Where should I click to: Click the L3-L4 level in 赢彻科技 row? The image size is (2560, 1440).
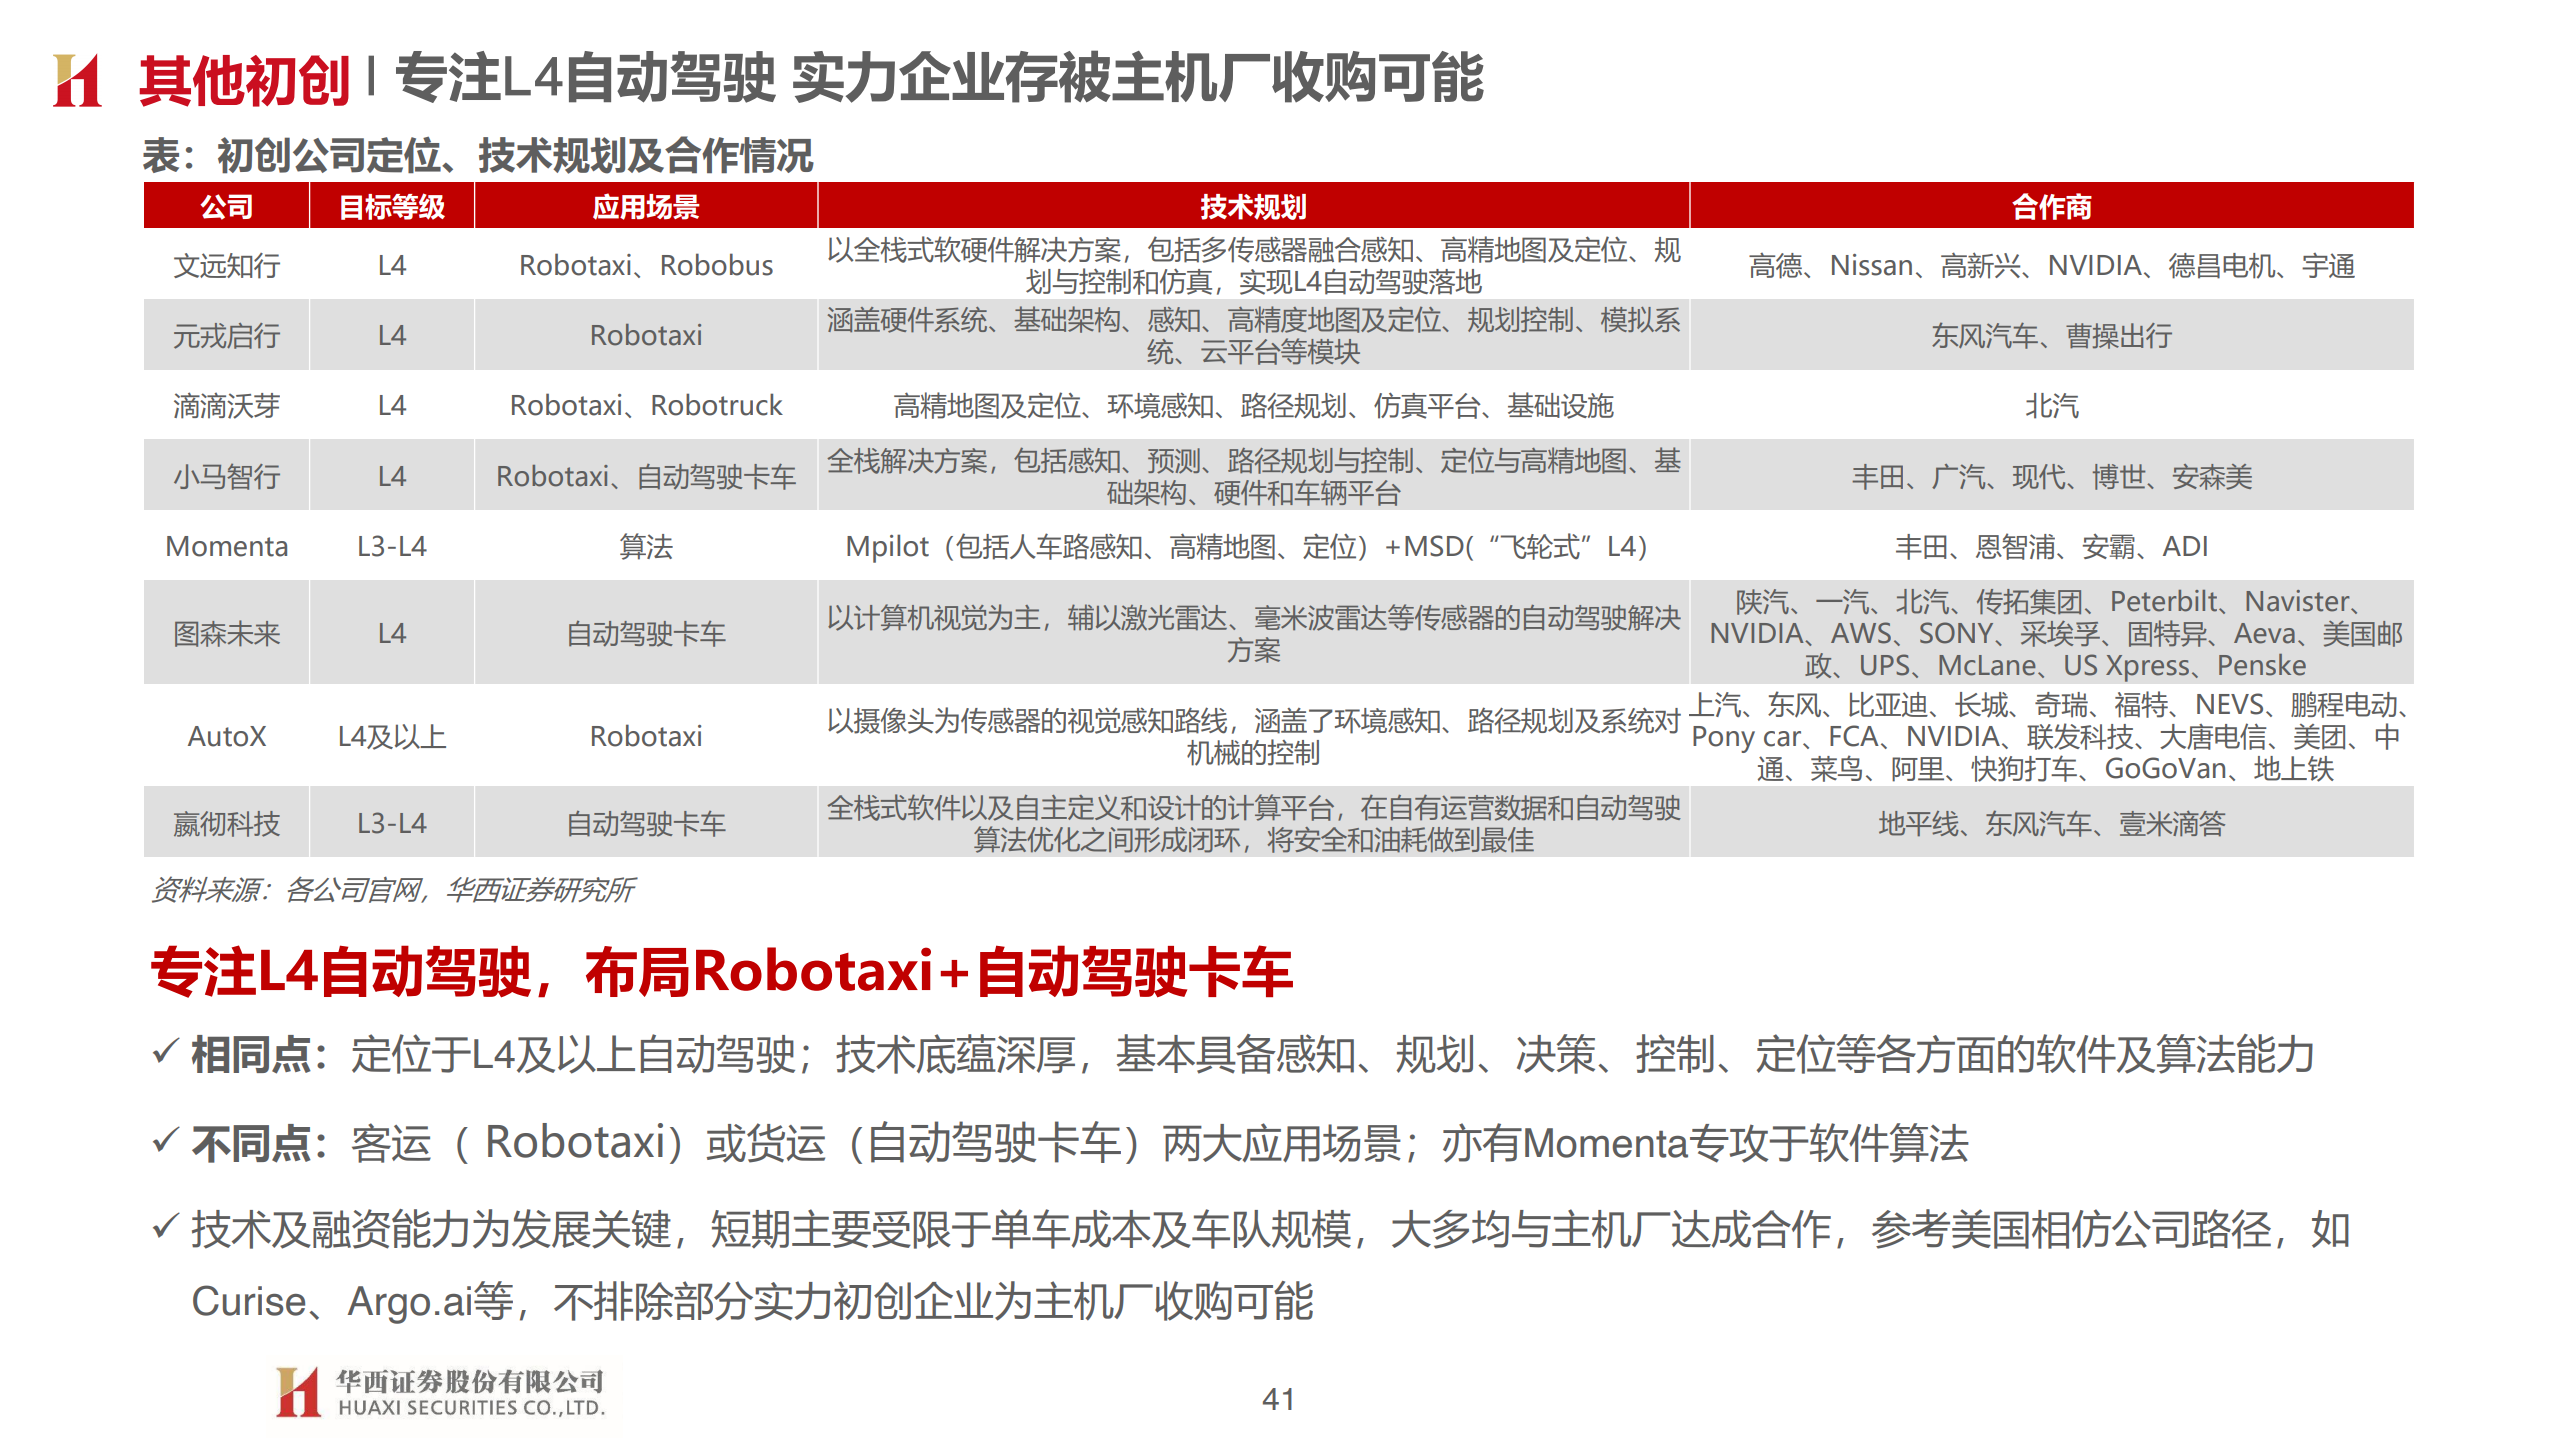(x=391, y=823)
